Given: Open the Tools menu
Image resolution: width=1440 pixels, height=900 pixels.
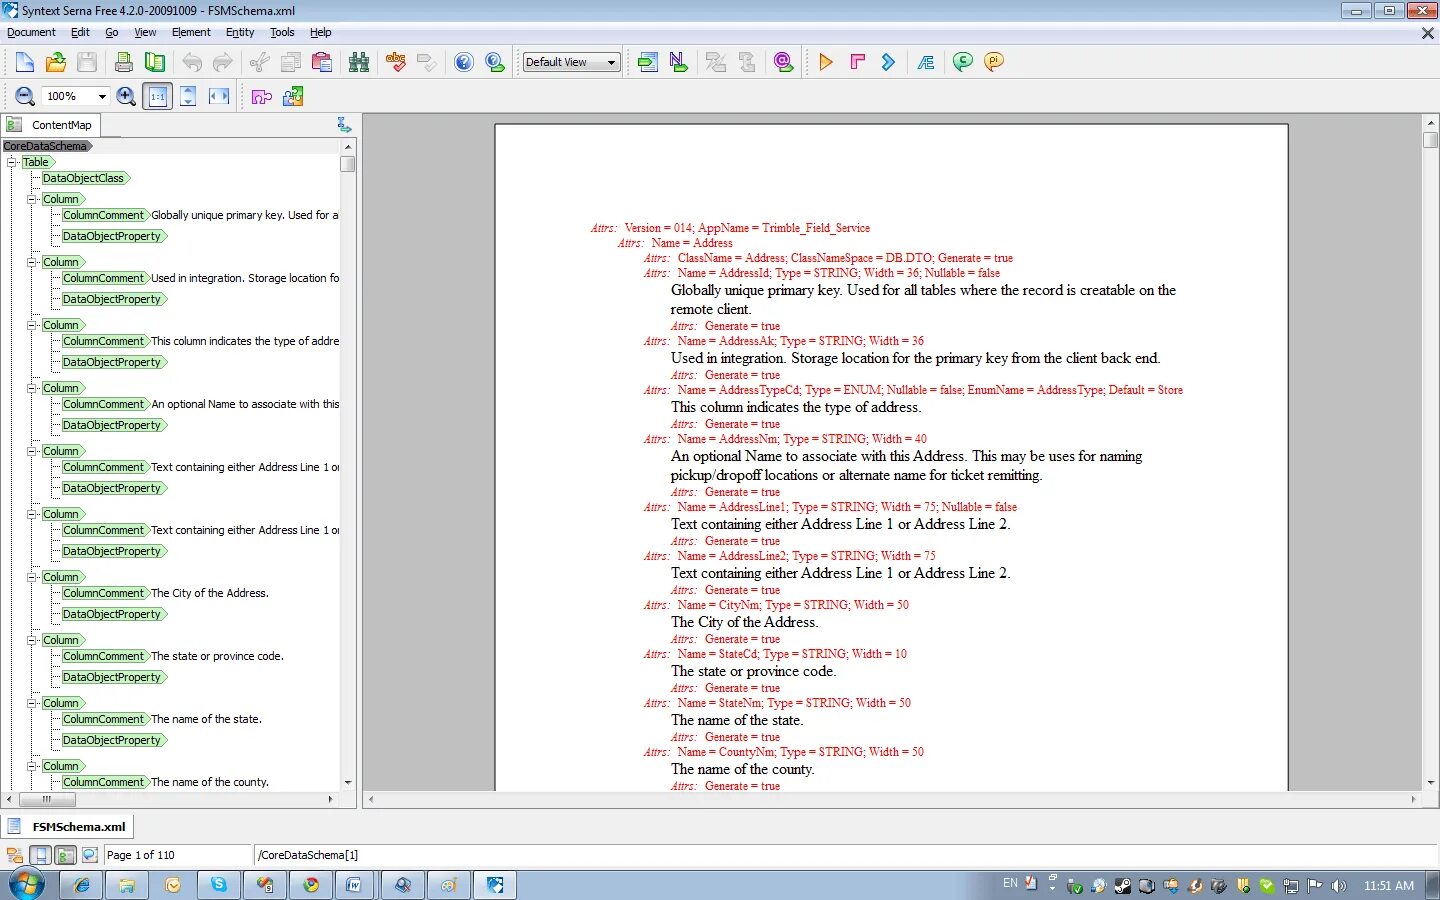Looking at the screenshot, I should 282,32.
